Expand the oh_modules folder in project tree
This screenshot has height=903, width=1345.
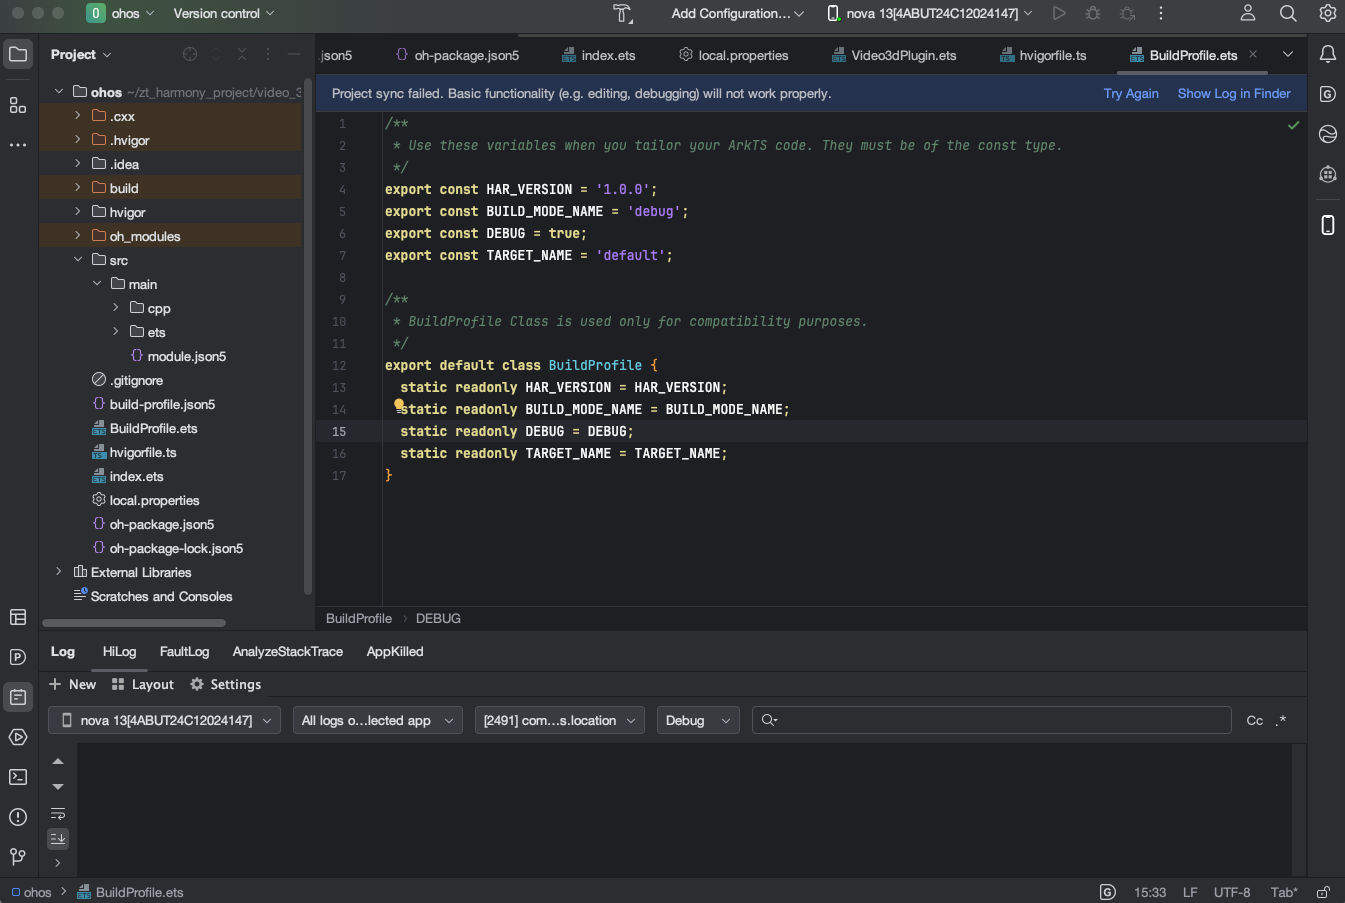[78, 236]
